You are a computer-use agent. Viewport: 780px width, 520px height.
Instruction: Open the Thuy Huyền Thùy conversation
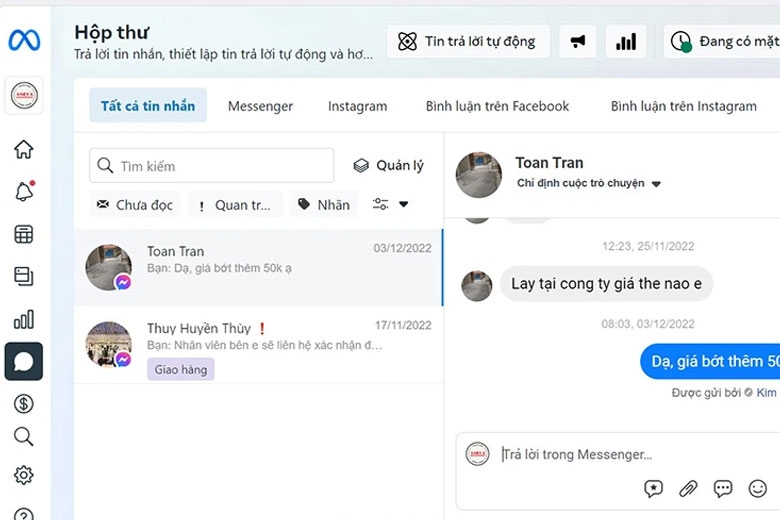point(258,345)
